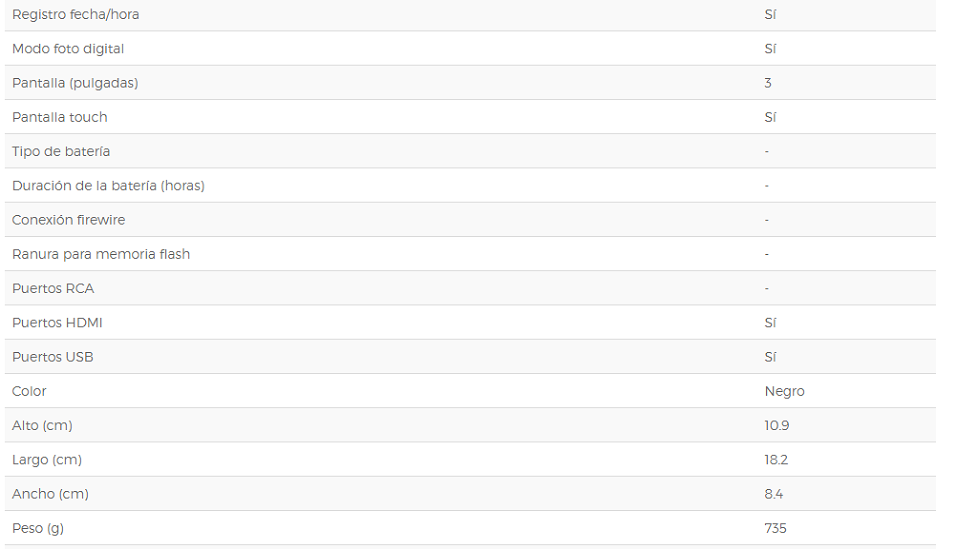Screen dimensions: 960x549
Task: Select the 'Registro fecha/hora' row label
Action: coord(75,14)
